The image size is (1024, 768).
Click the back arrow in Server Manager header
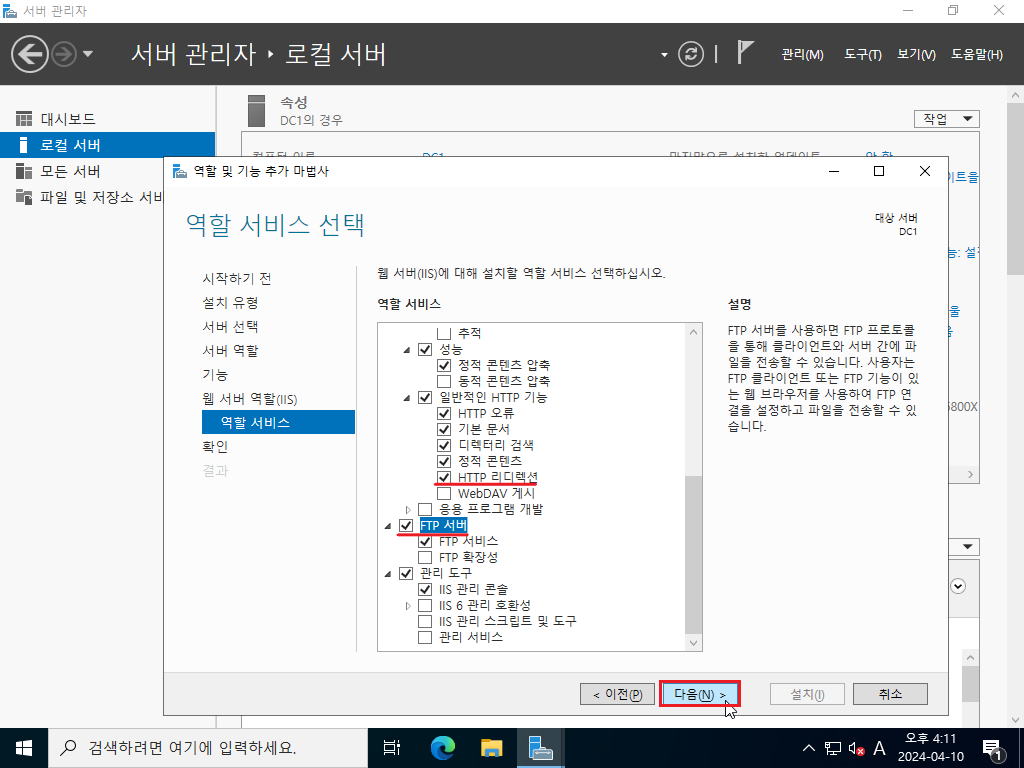29,54
